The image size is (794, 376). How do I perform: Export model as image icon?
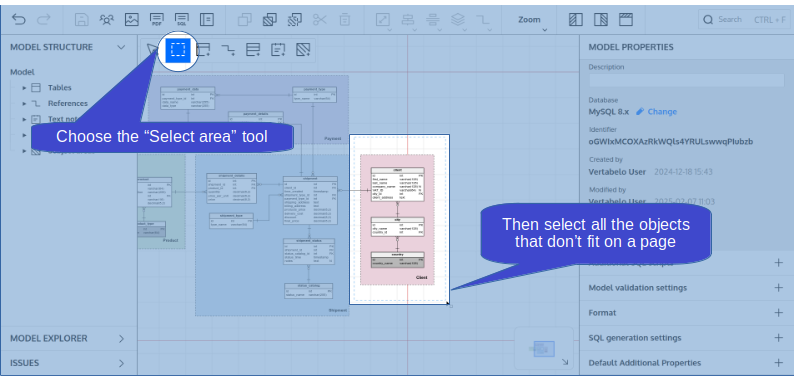pyautogui.click(x=132, y=20)
